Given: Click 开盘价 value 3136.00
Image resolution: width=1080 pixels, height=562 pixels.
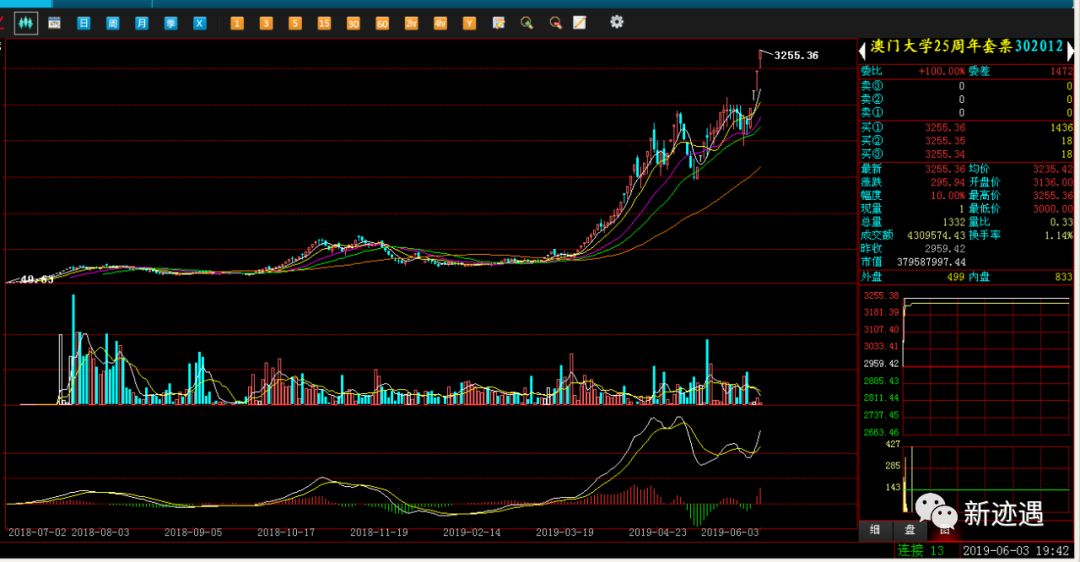Looking at the screenshot, I should 1052,183.
